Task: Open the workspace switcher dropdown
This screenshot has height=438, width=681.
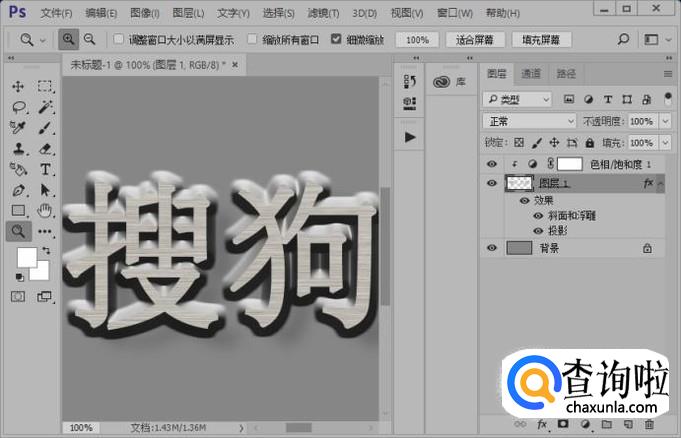Action: click(656, 40)
